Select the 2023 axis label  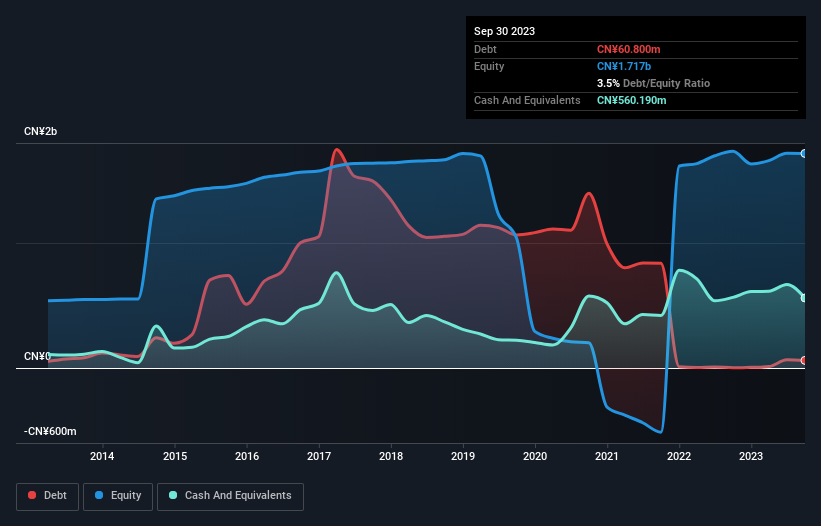click(x=751, y=456)
